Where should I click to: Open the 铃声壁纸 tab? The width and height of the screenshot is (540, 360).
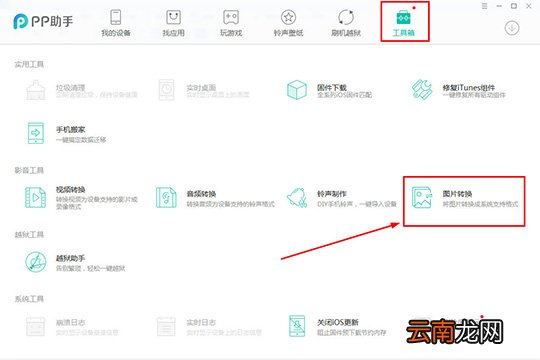289,23
